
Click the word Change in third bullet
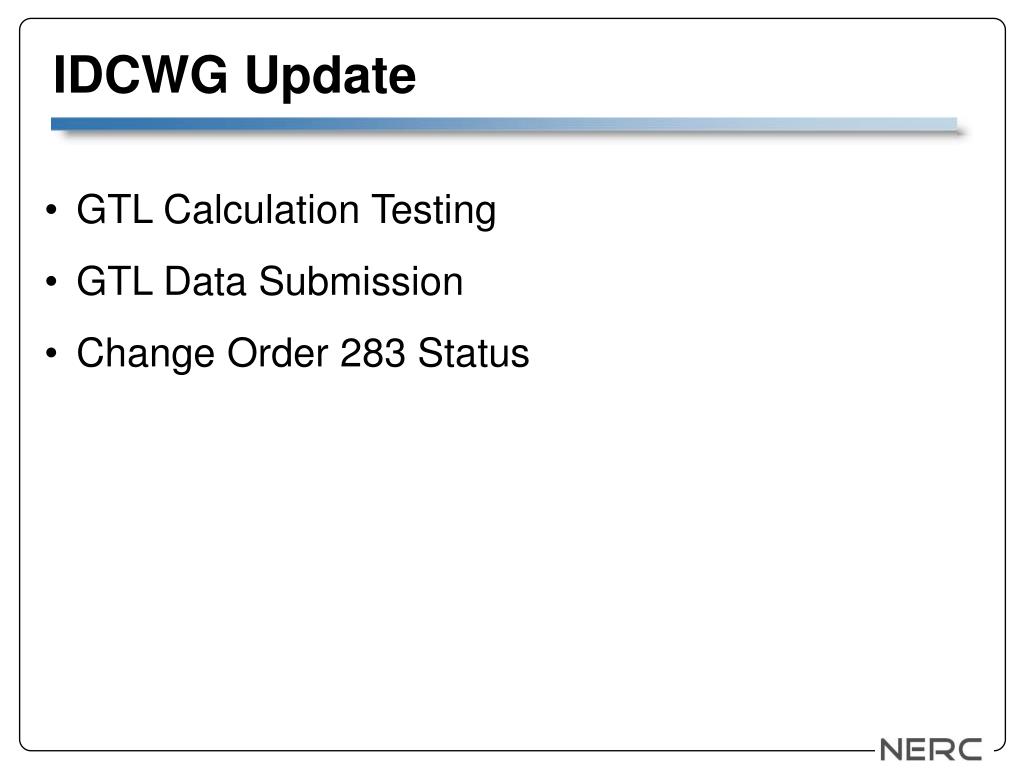point(146,355)
